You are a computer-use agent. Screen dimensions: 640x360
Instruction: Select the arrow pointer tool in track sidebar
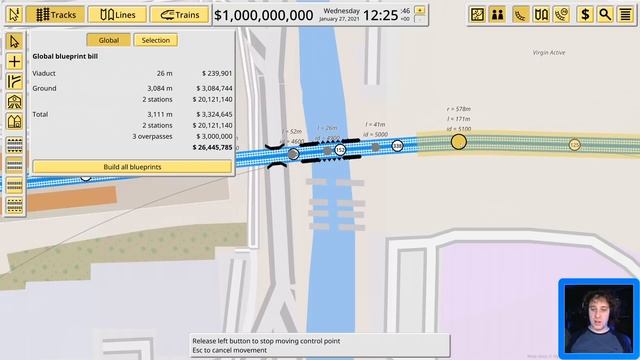(14, 42)
